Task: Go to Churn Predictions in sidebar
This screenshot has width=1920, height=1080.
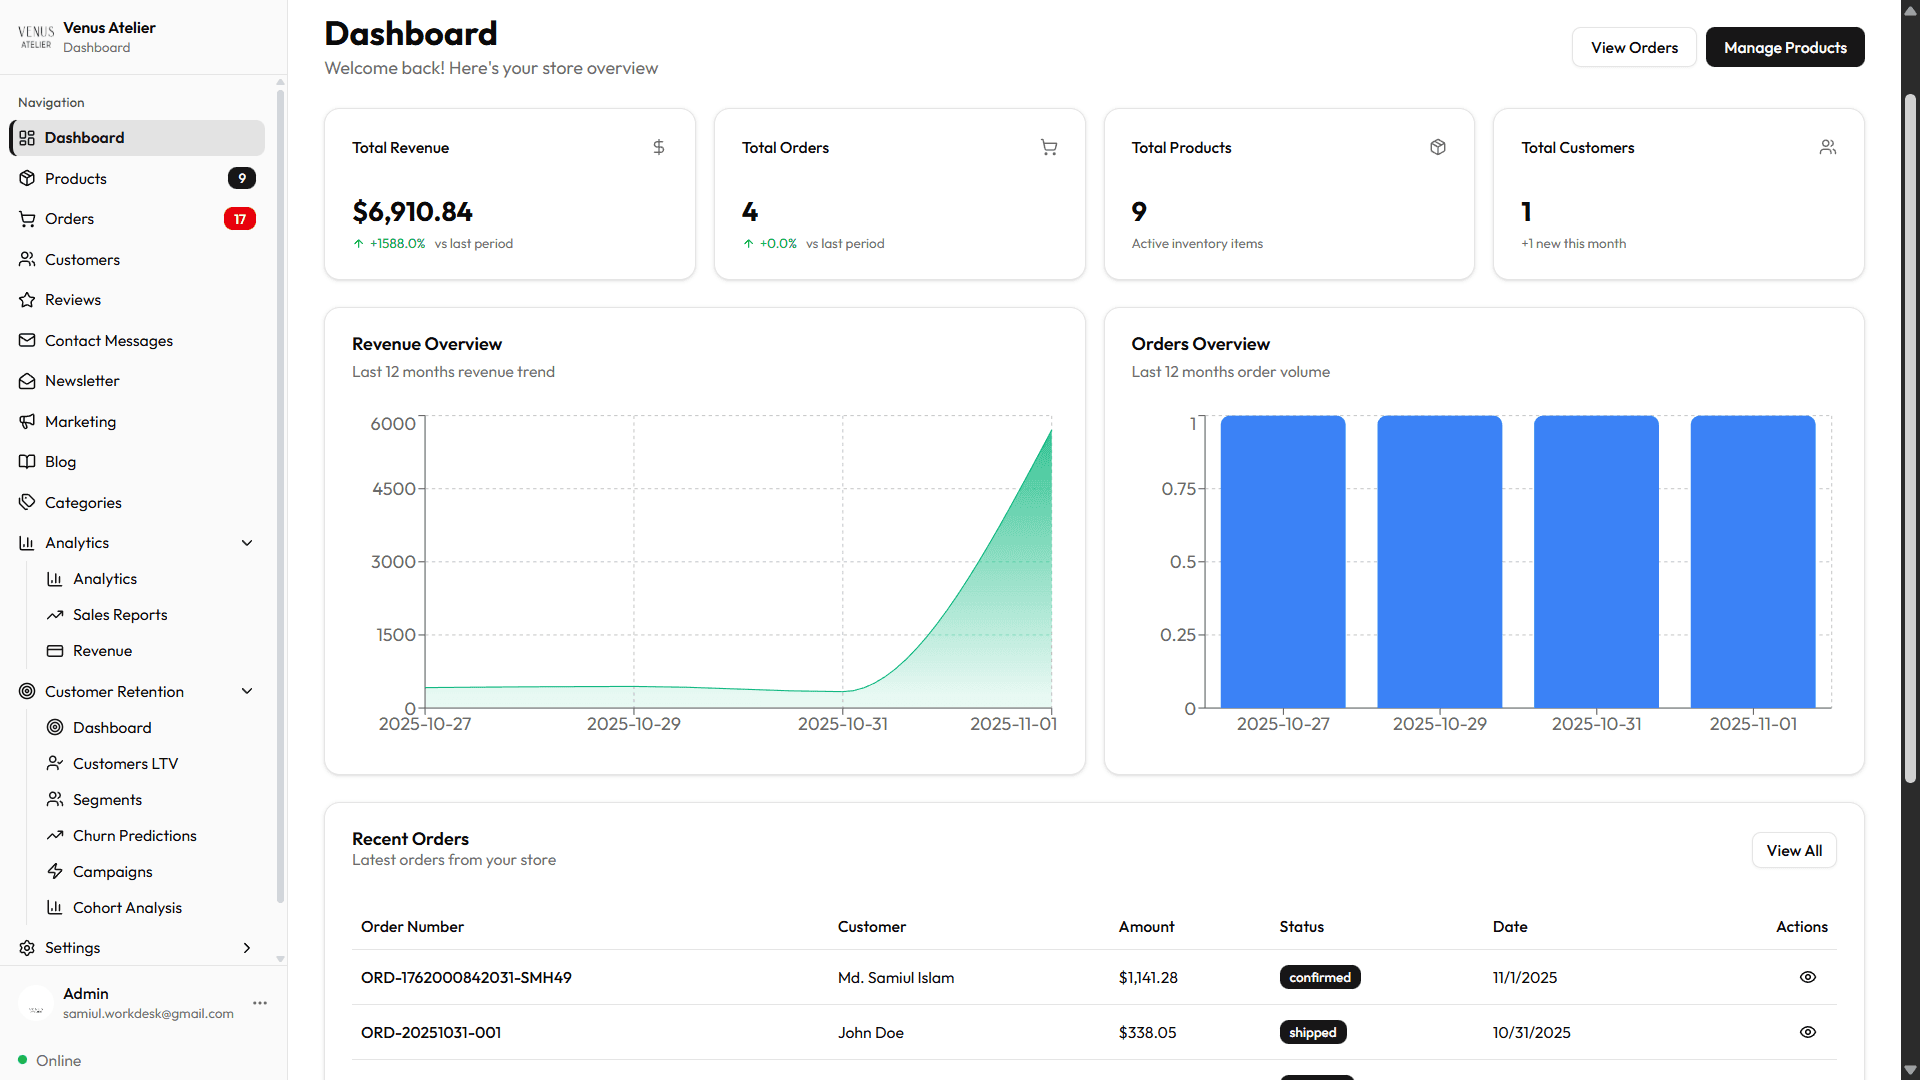Action: tap(134, 836)
